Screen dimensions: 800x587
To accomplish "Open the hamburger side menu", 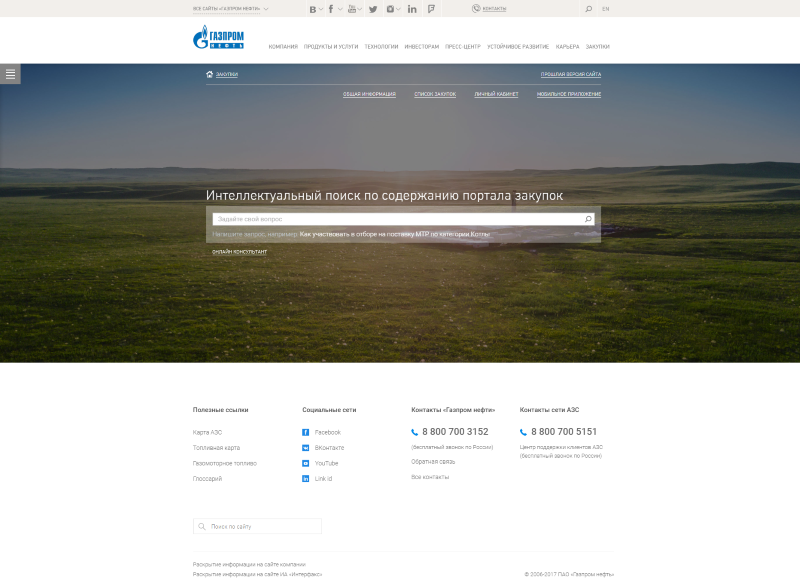I will click(10, 74).
